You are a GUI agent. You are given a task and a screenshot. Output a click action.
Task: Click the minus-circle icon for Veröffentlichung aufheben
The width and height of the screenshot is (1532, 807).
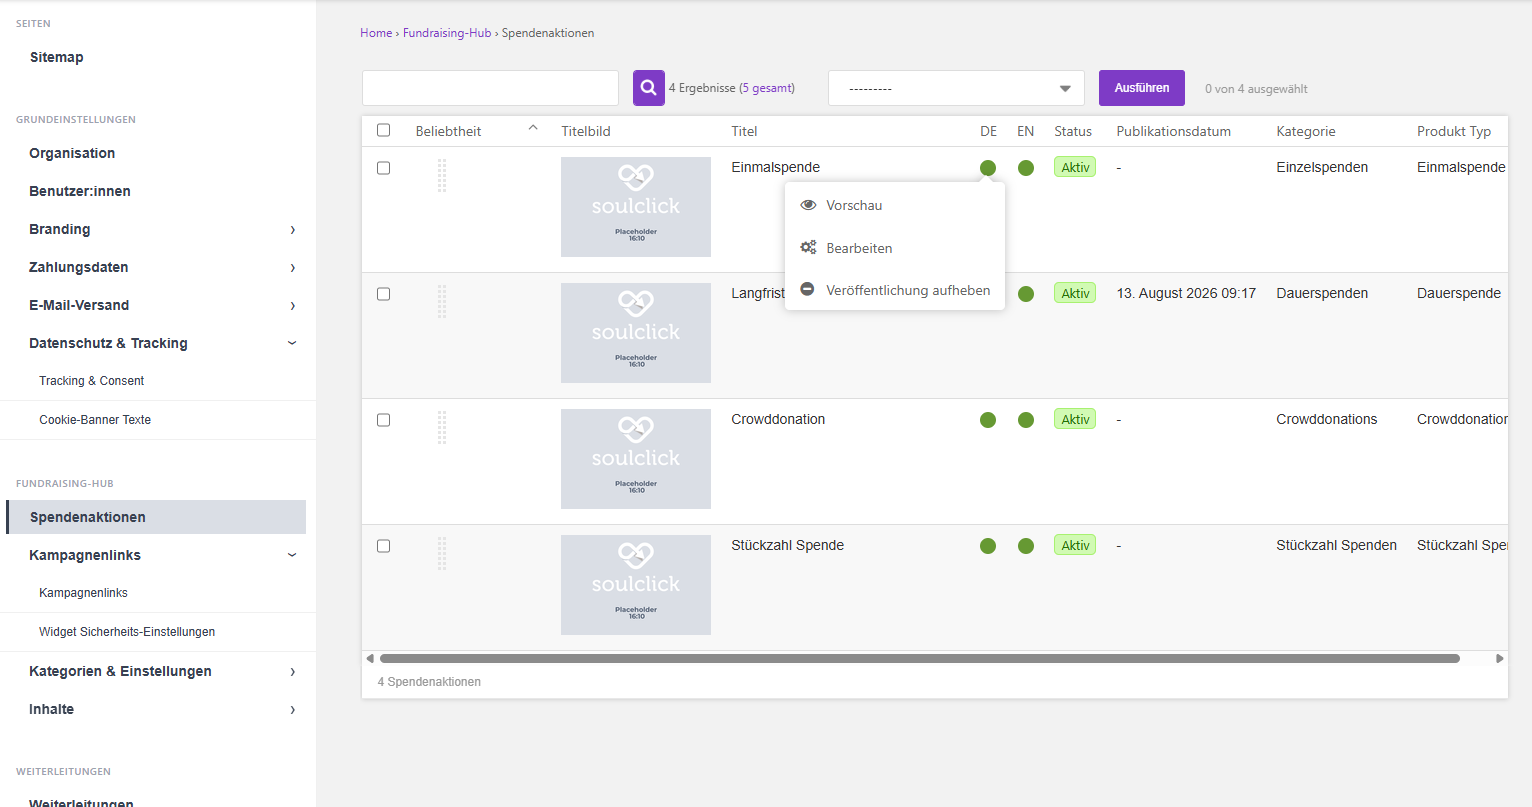pos(807,289)
